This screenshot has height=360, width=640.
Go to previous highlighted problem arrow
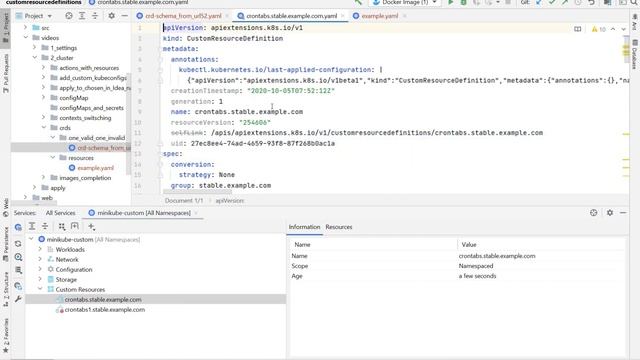[x=613, y=29]
